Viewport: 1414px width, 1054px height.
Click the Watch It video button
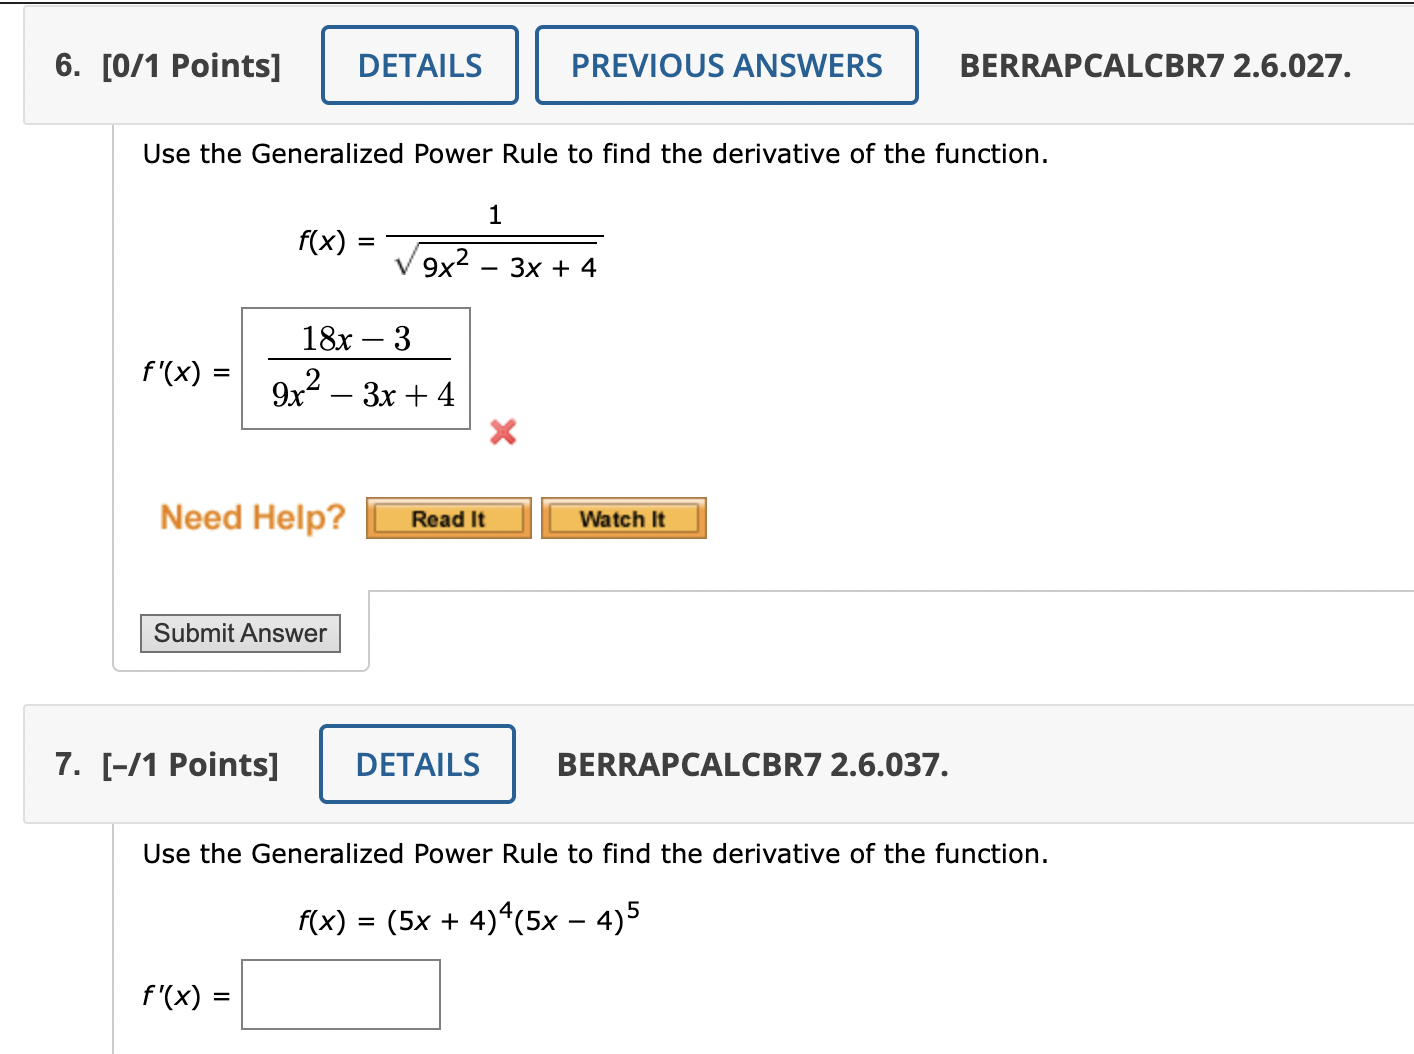(623, 518)
